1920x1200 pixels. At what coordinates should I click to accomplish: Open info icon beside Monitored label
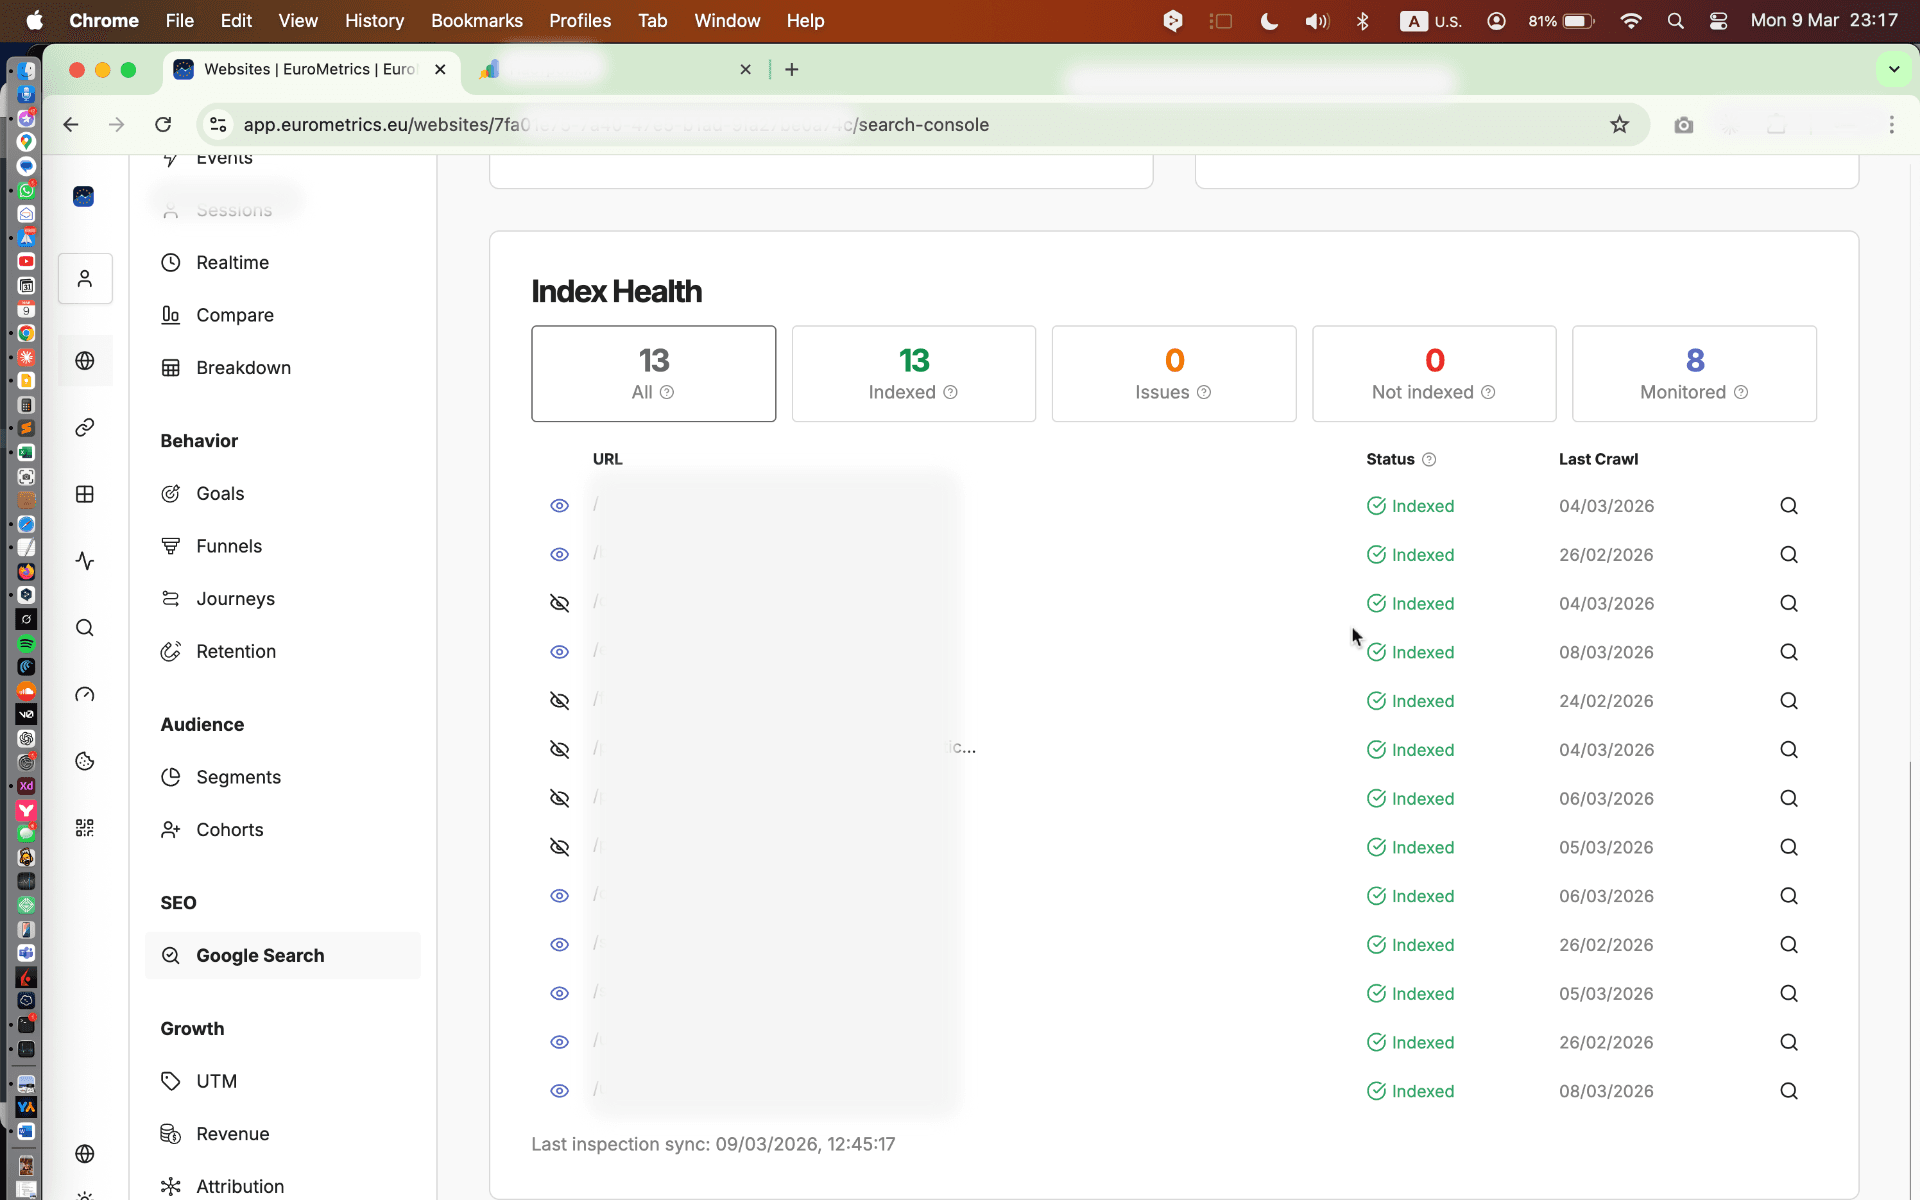pos(1741,392)
